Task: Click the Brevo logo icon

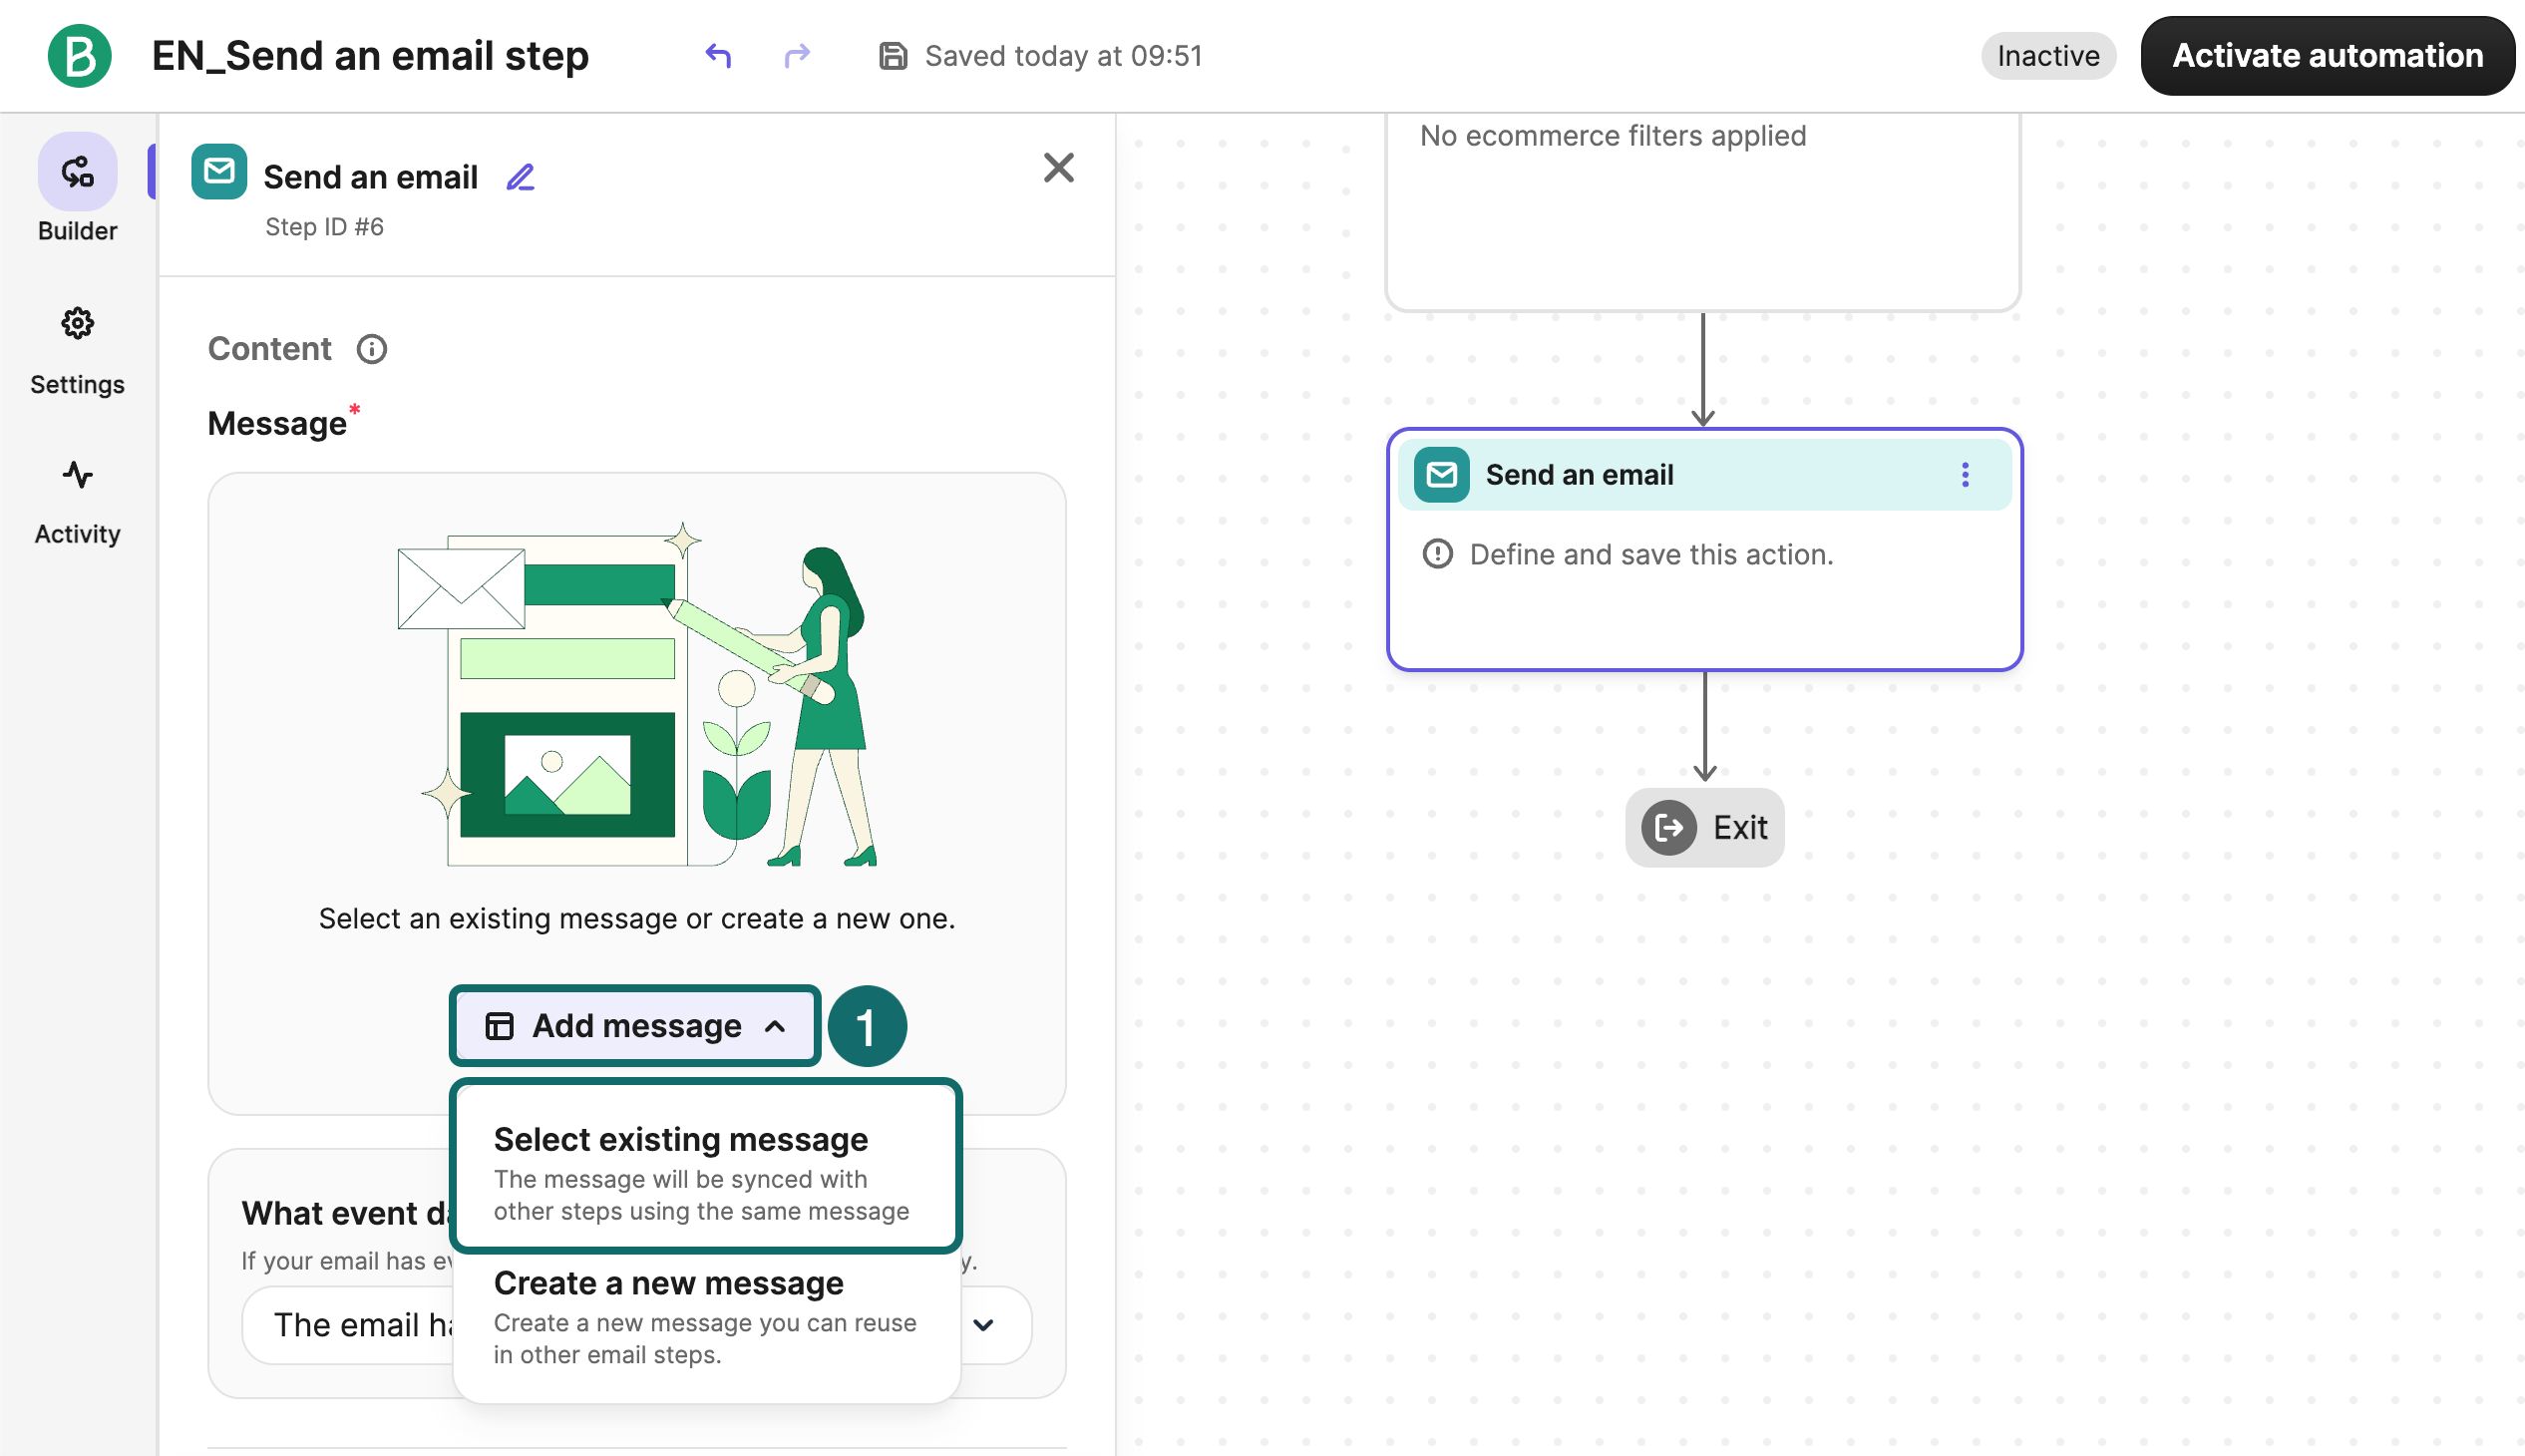Action: point(79,56)
